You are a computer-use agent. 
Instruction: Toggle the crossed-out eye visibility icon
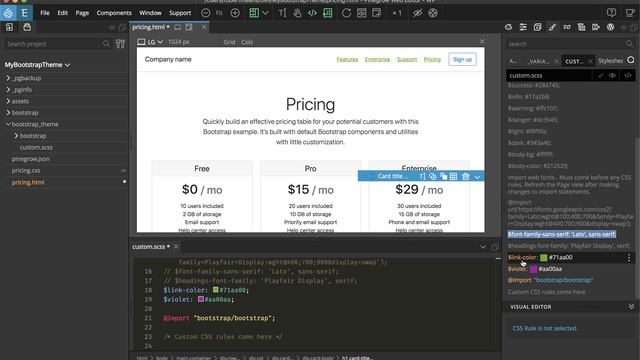coord(417,13)
